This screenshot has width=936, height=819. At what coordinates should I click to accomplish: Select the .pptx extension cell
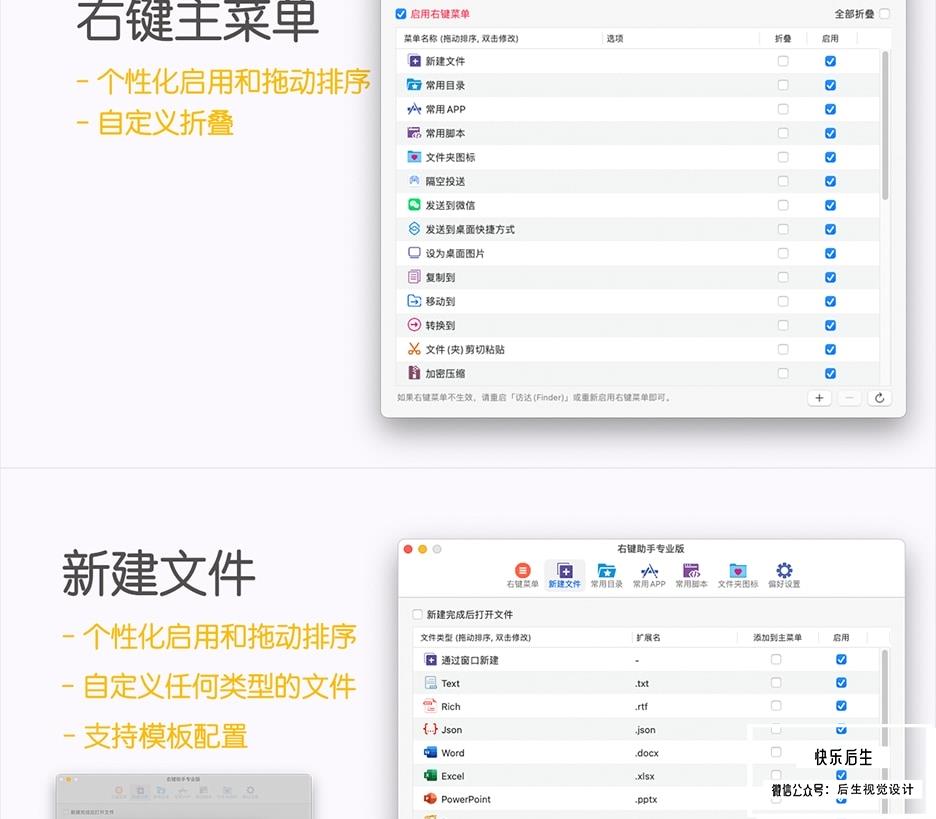coord(646,799)
